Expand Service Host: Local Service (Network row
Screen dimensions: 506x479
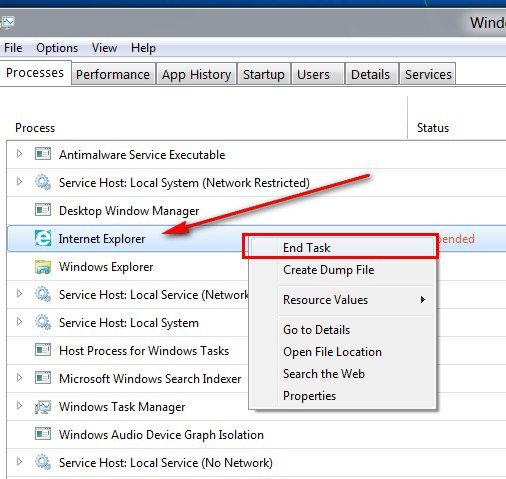point(19,294)
